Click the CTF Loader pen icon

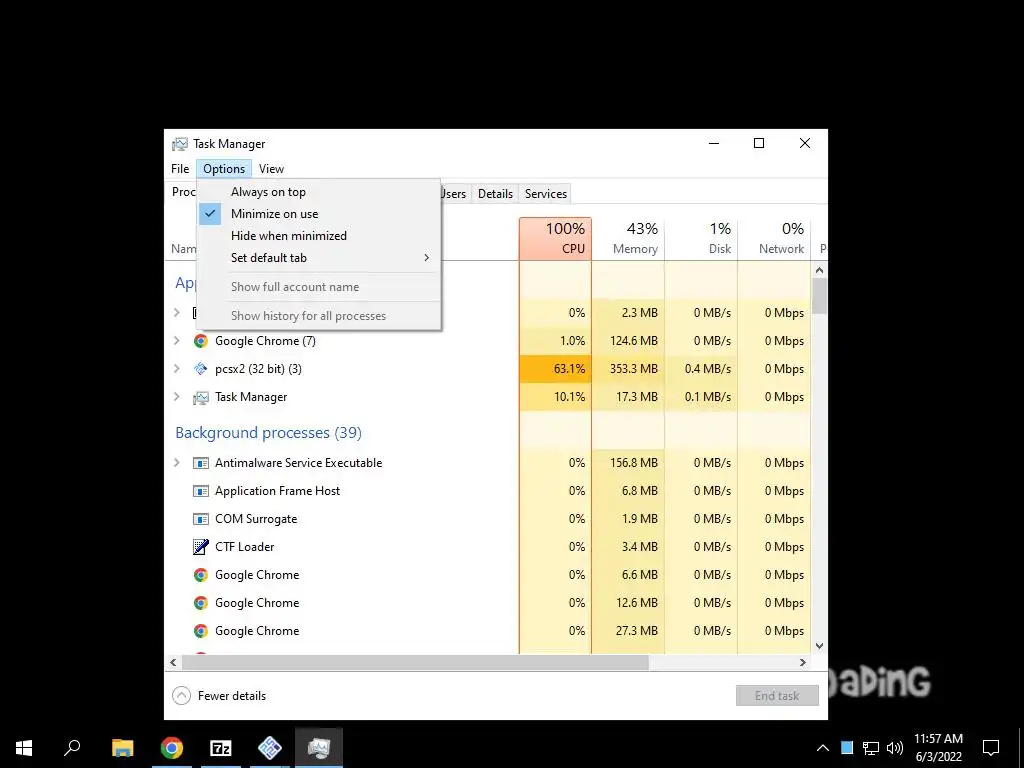pos(200,547)
